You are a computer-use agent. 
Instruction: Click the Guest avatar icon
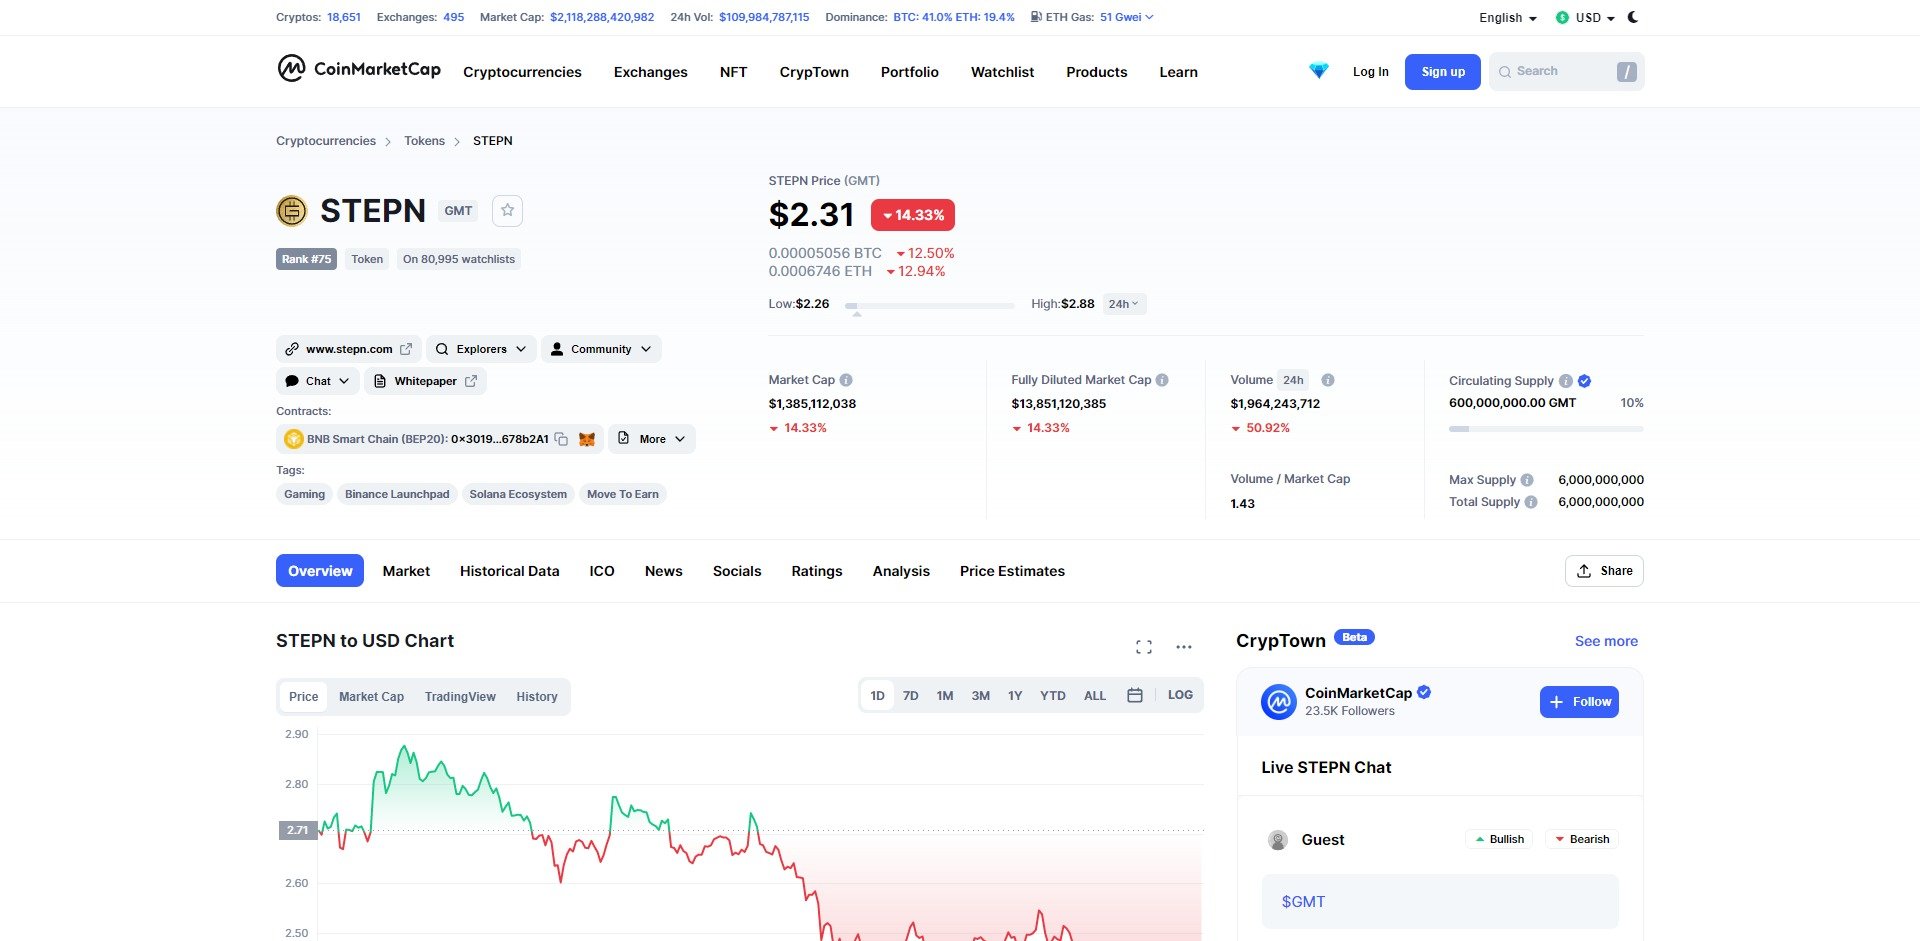1278,840
